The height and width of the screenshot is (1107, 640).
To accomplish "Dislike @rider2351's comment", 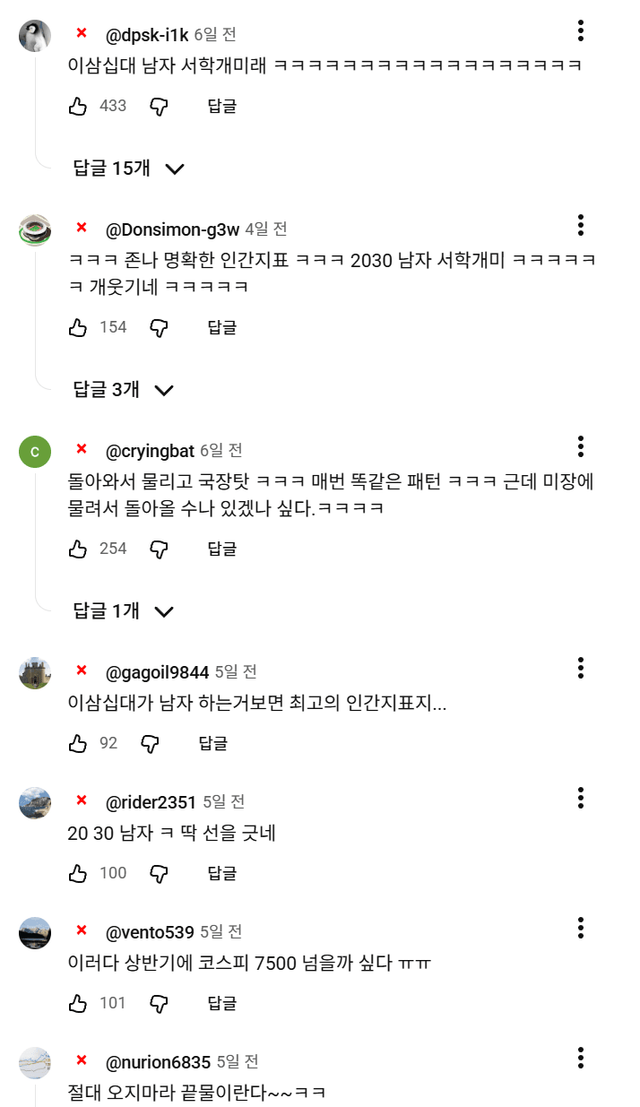I will tap(158, 873).
